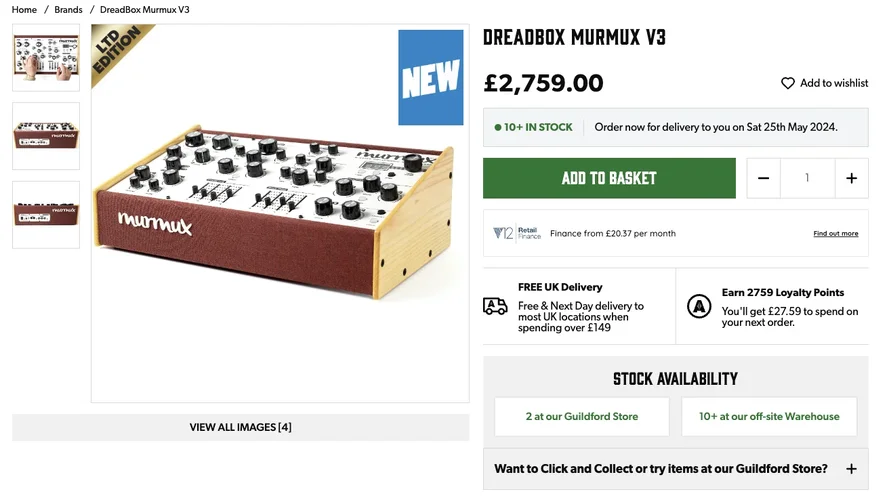Select the first product thumbnail
The width and height of the screenshot is (889, 500).
[46, 58]
